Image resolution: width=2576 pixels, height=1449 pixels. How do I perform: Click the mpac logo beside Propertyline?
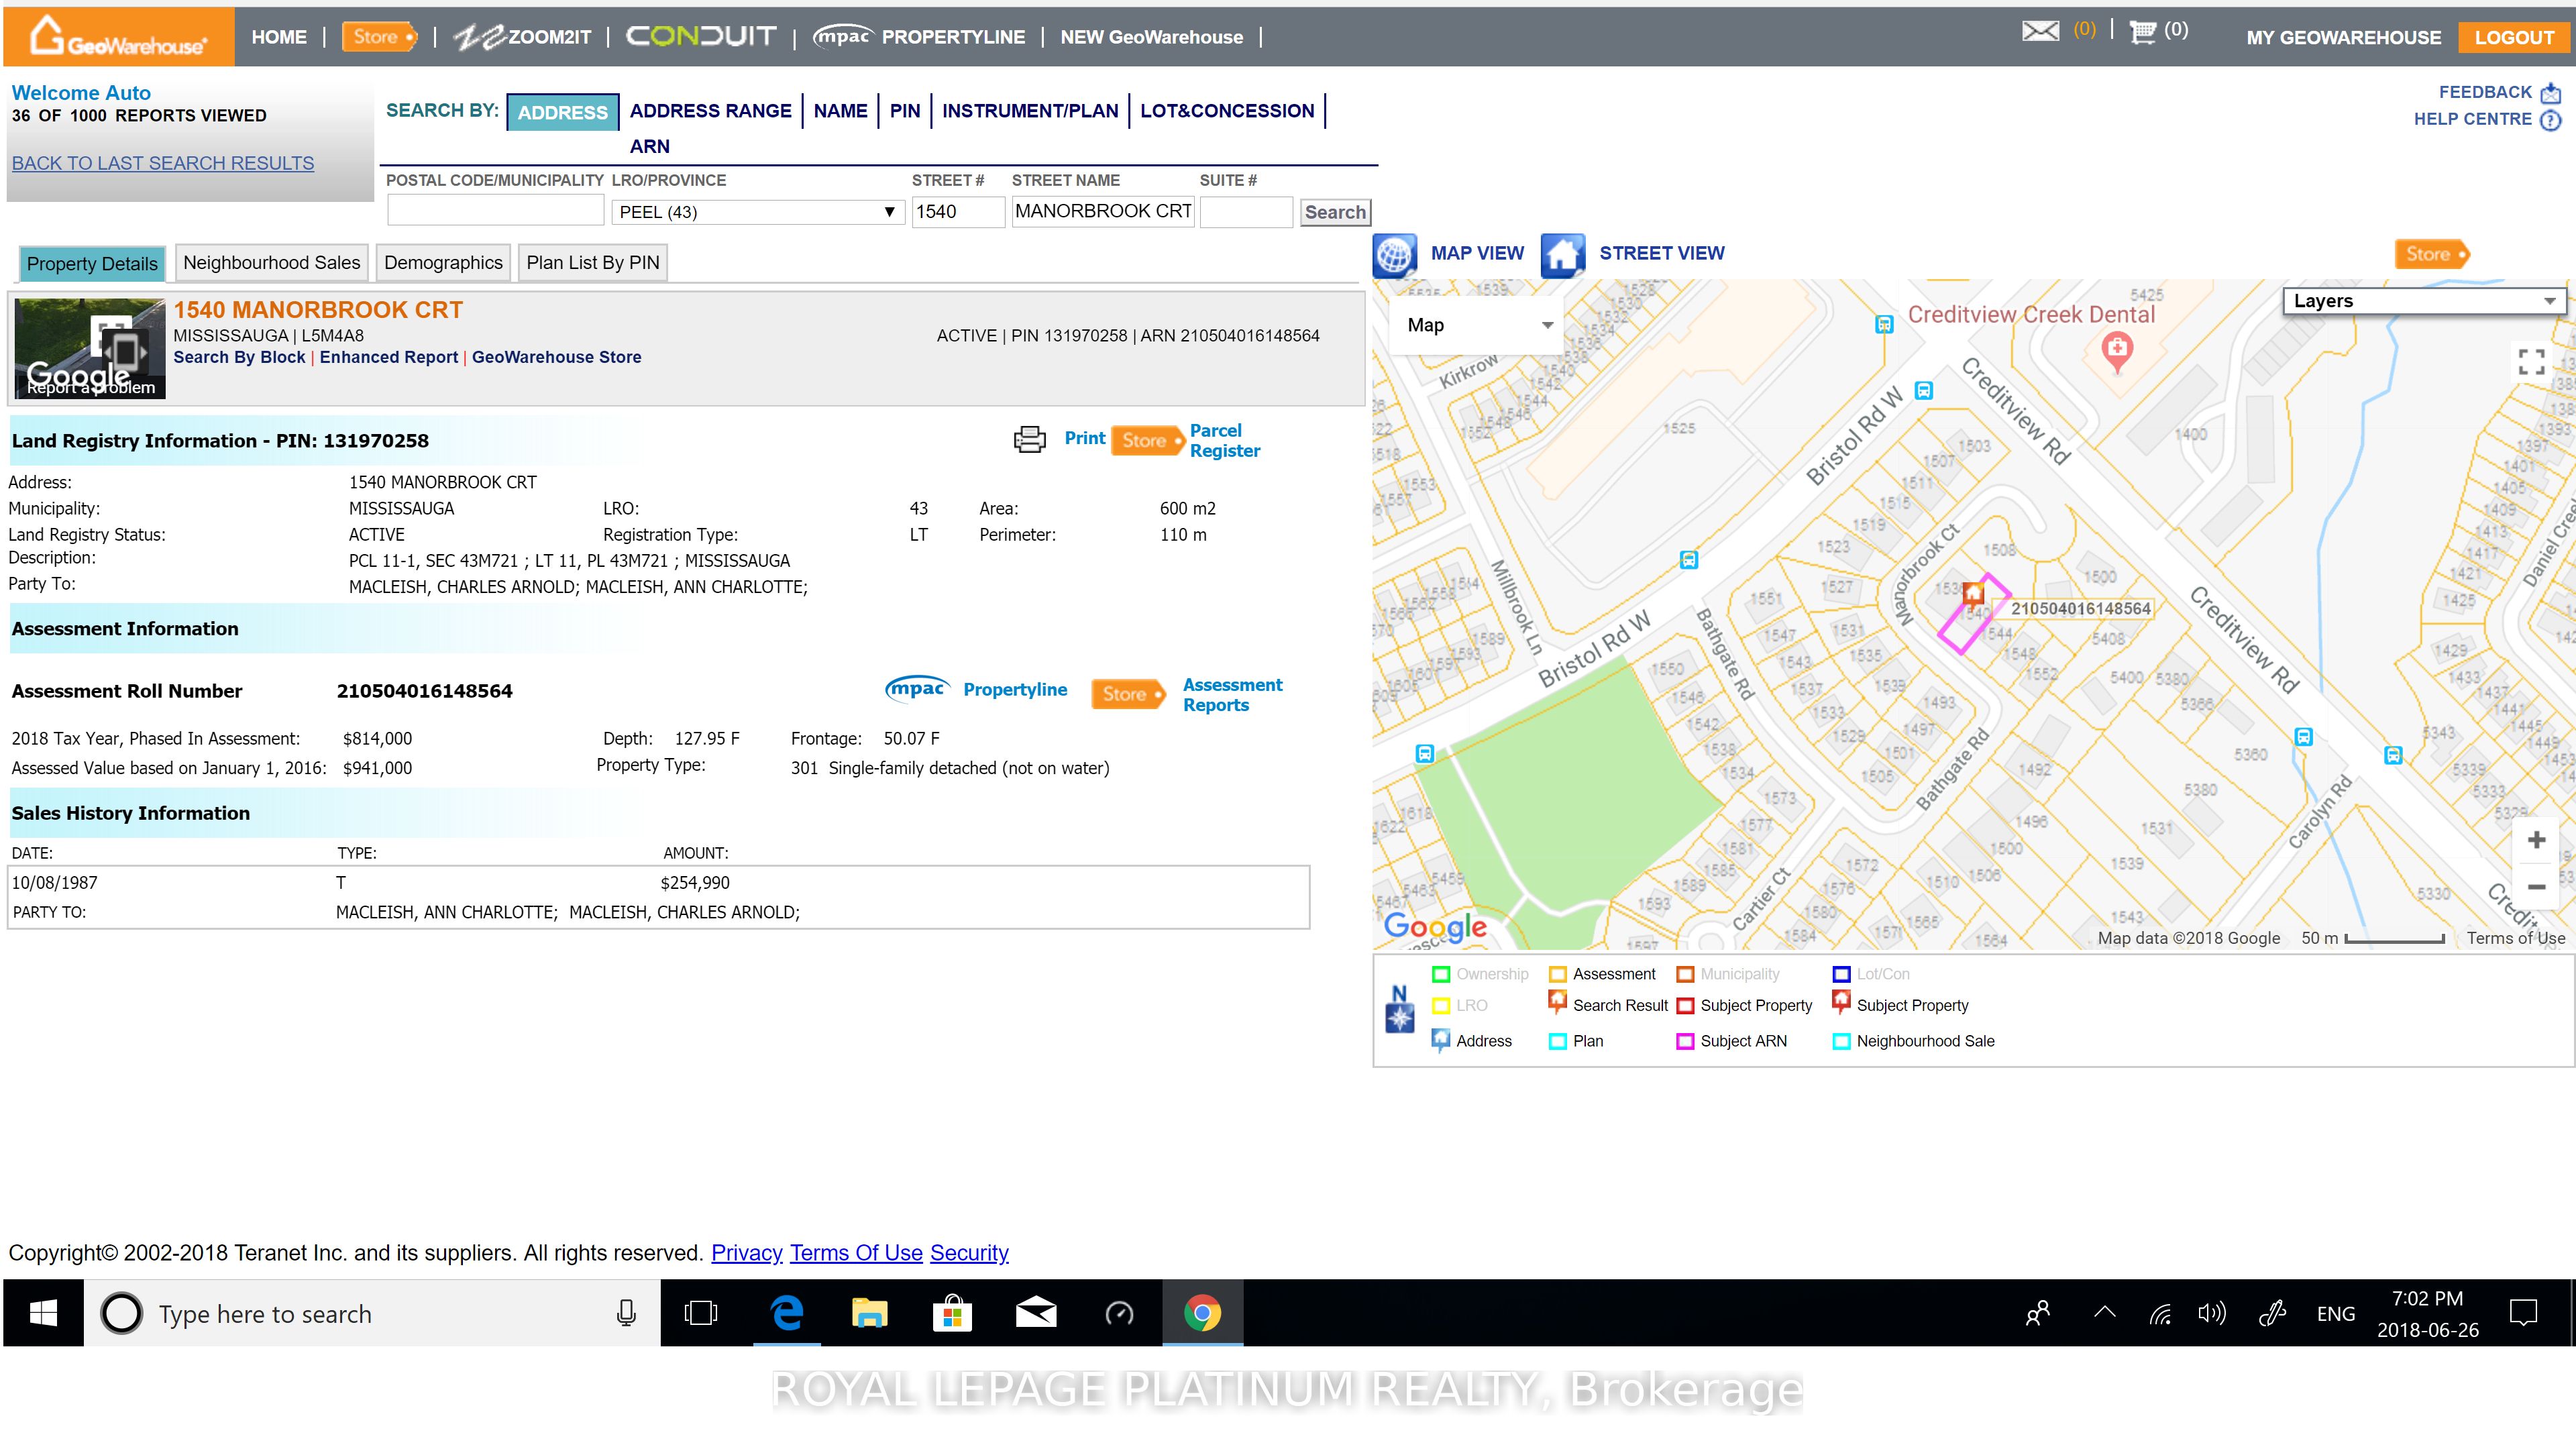tap(917, 689)
